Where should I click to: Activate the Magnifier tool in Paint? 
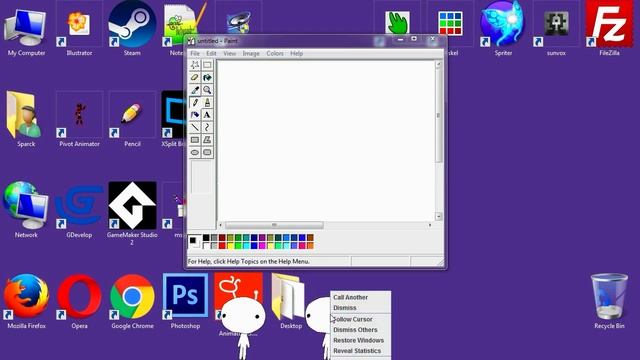207,90
